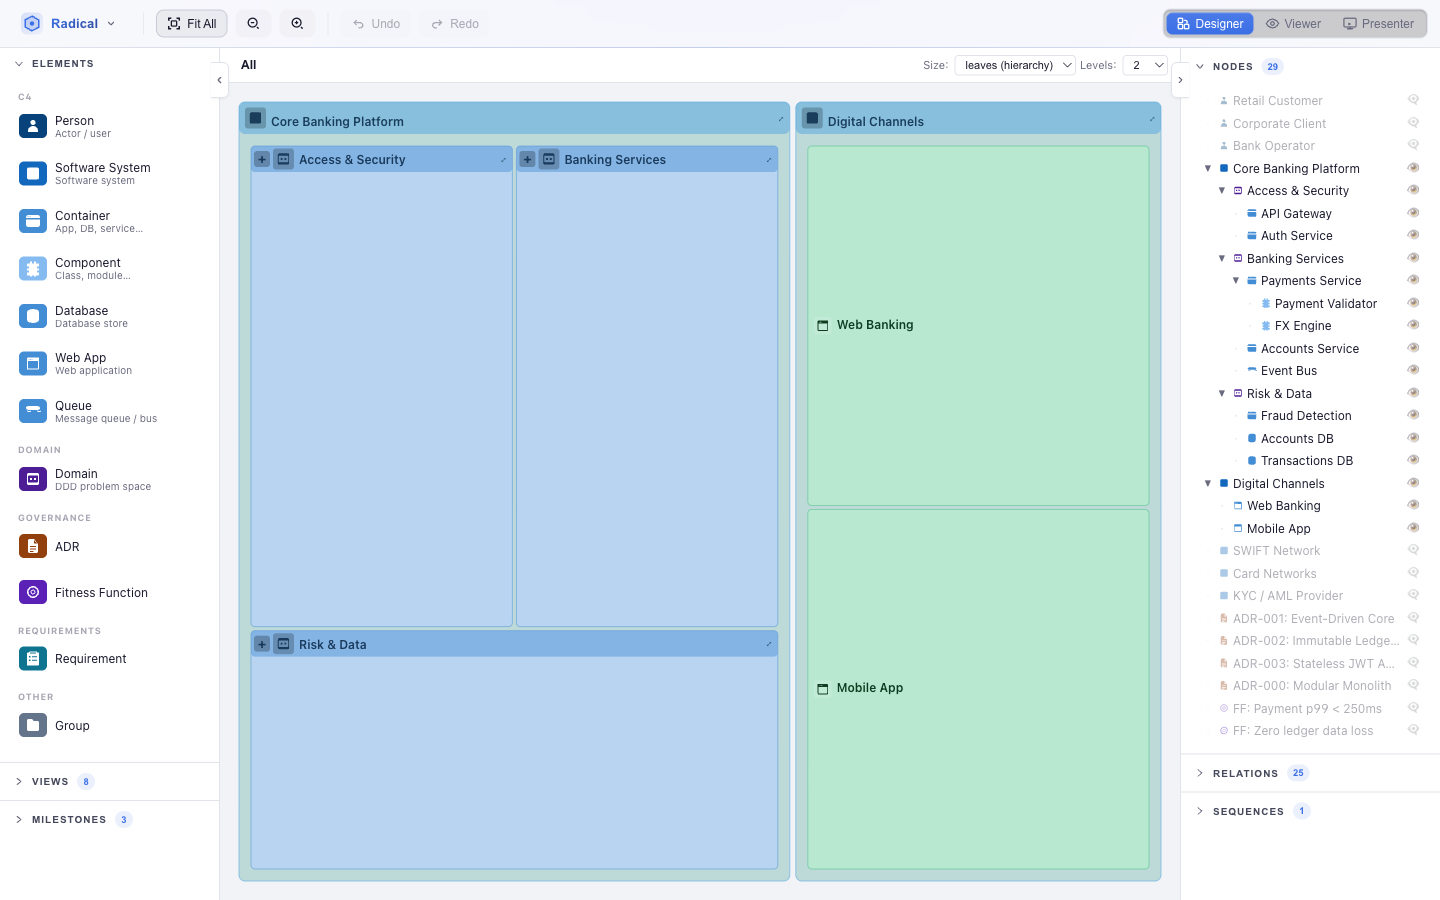The image size is (1440, 900).
Task: Collapse the Nodes section header
Action: click(1310, 66)
